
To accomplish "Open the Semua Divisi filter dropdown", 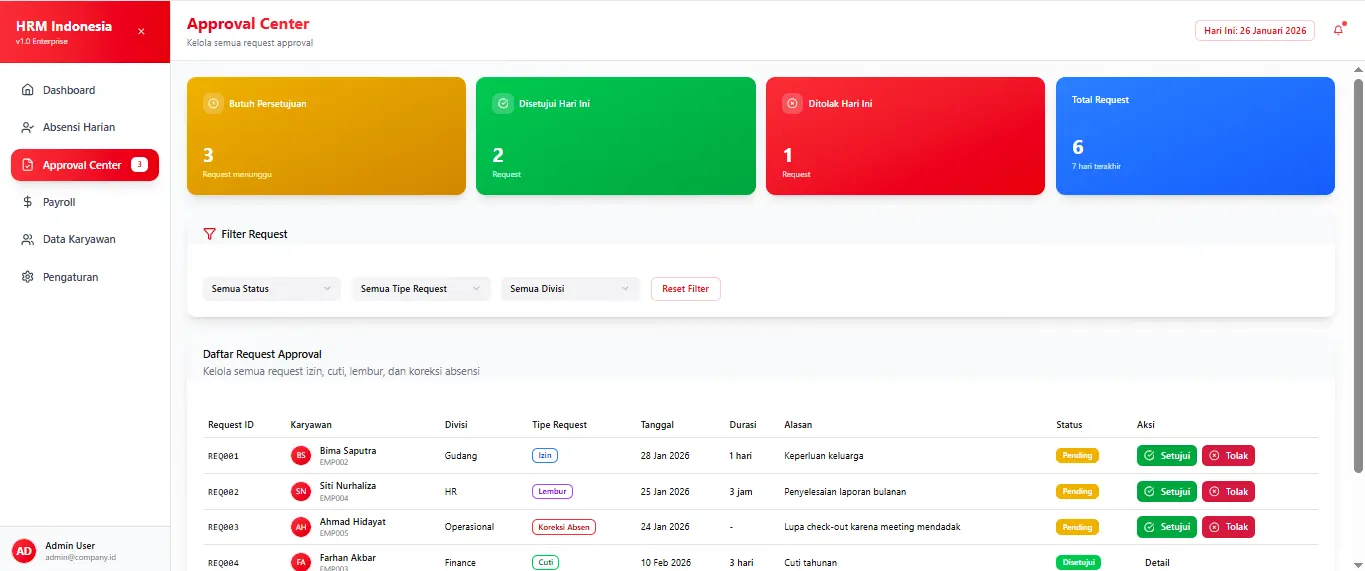I will 570,289.
